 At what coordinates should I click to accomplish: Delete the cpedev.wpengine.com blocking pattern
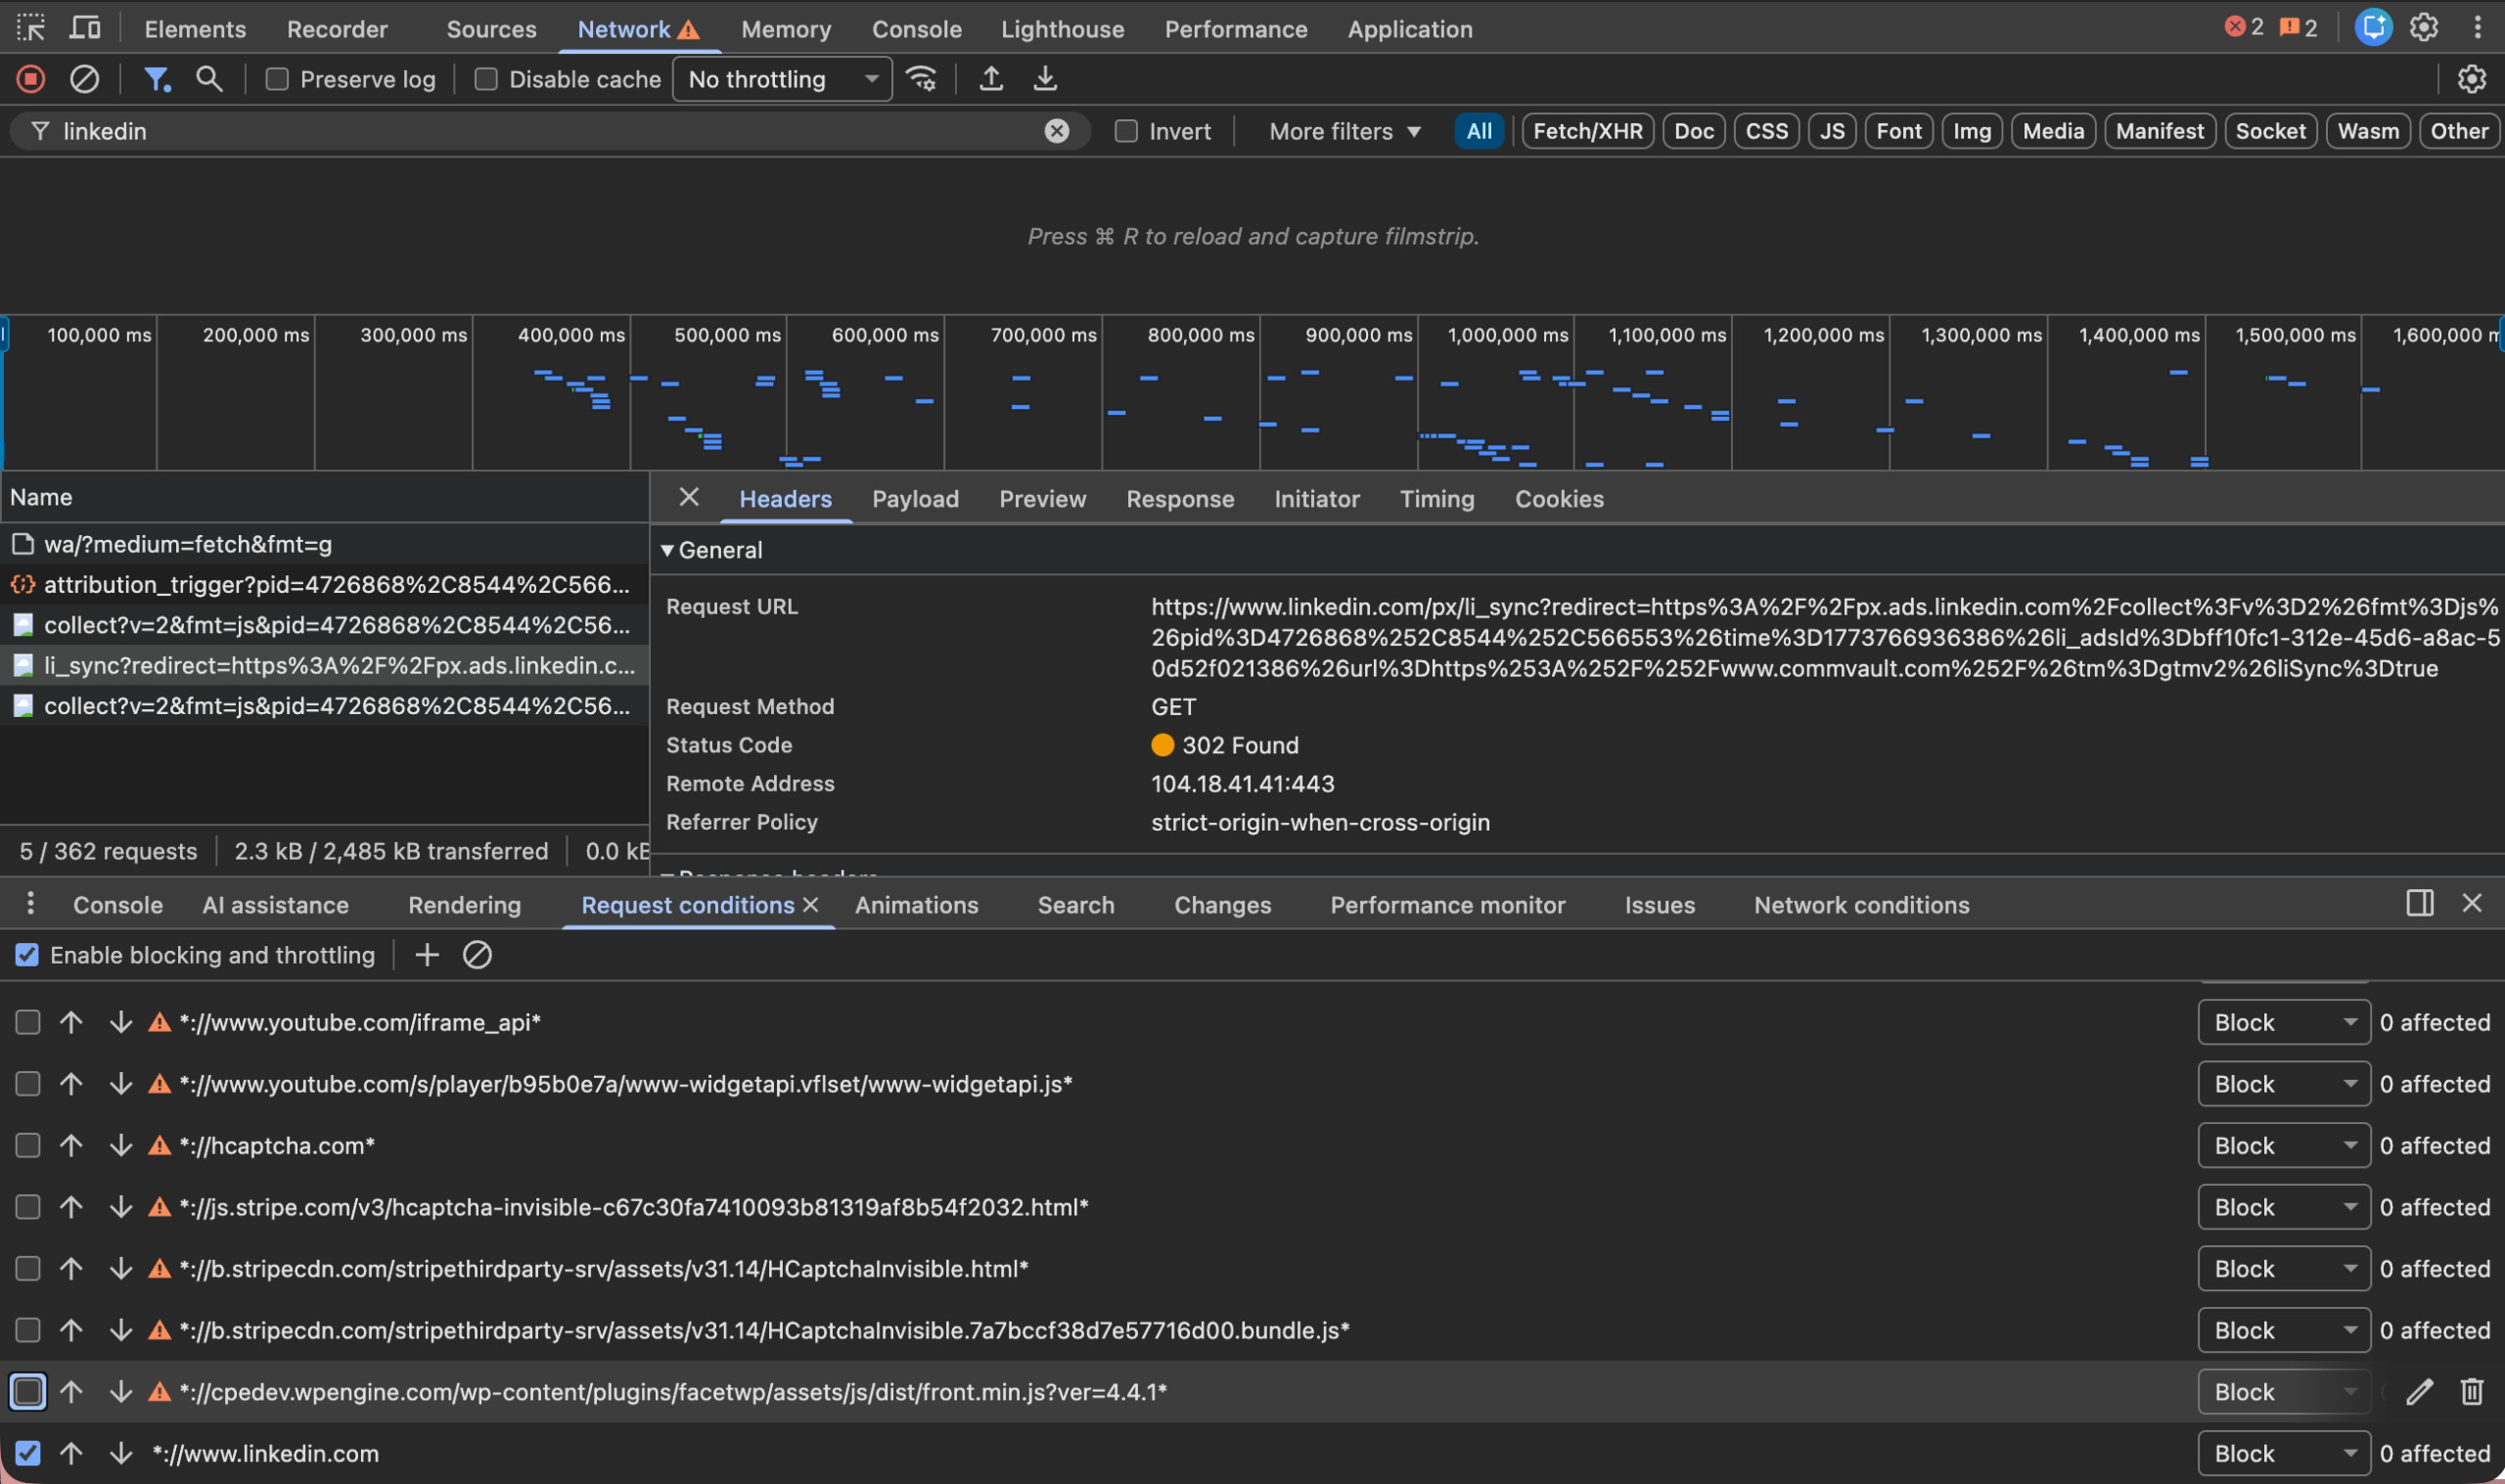[2471, 1391]
